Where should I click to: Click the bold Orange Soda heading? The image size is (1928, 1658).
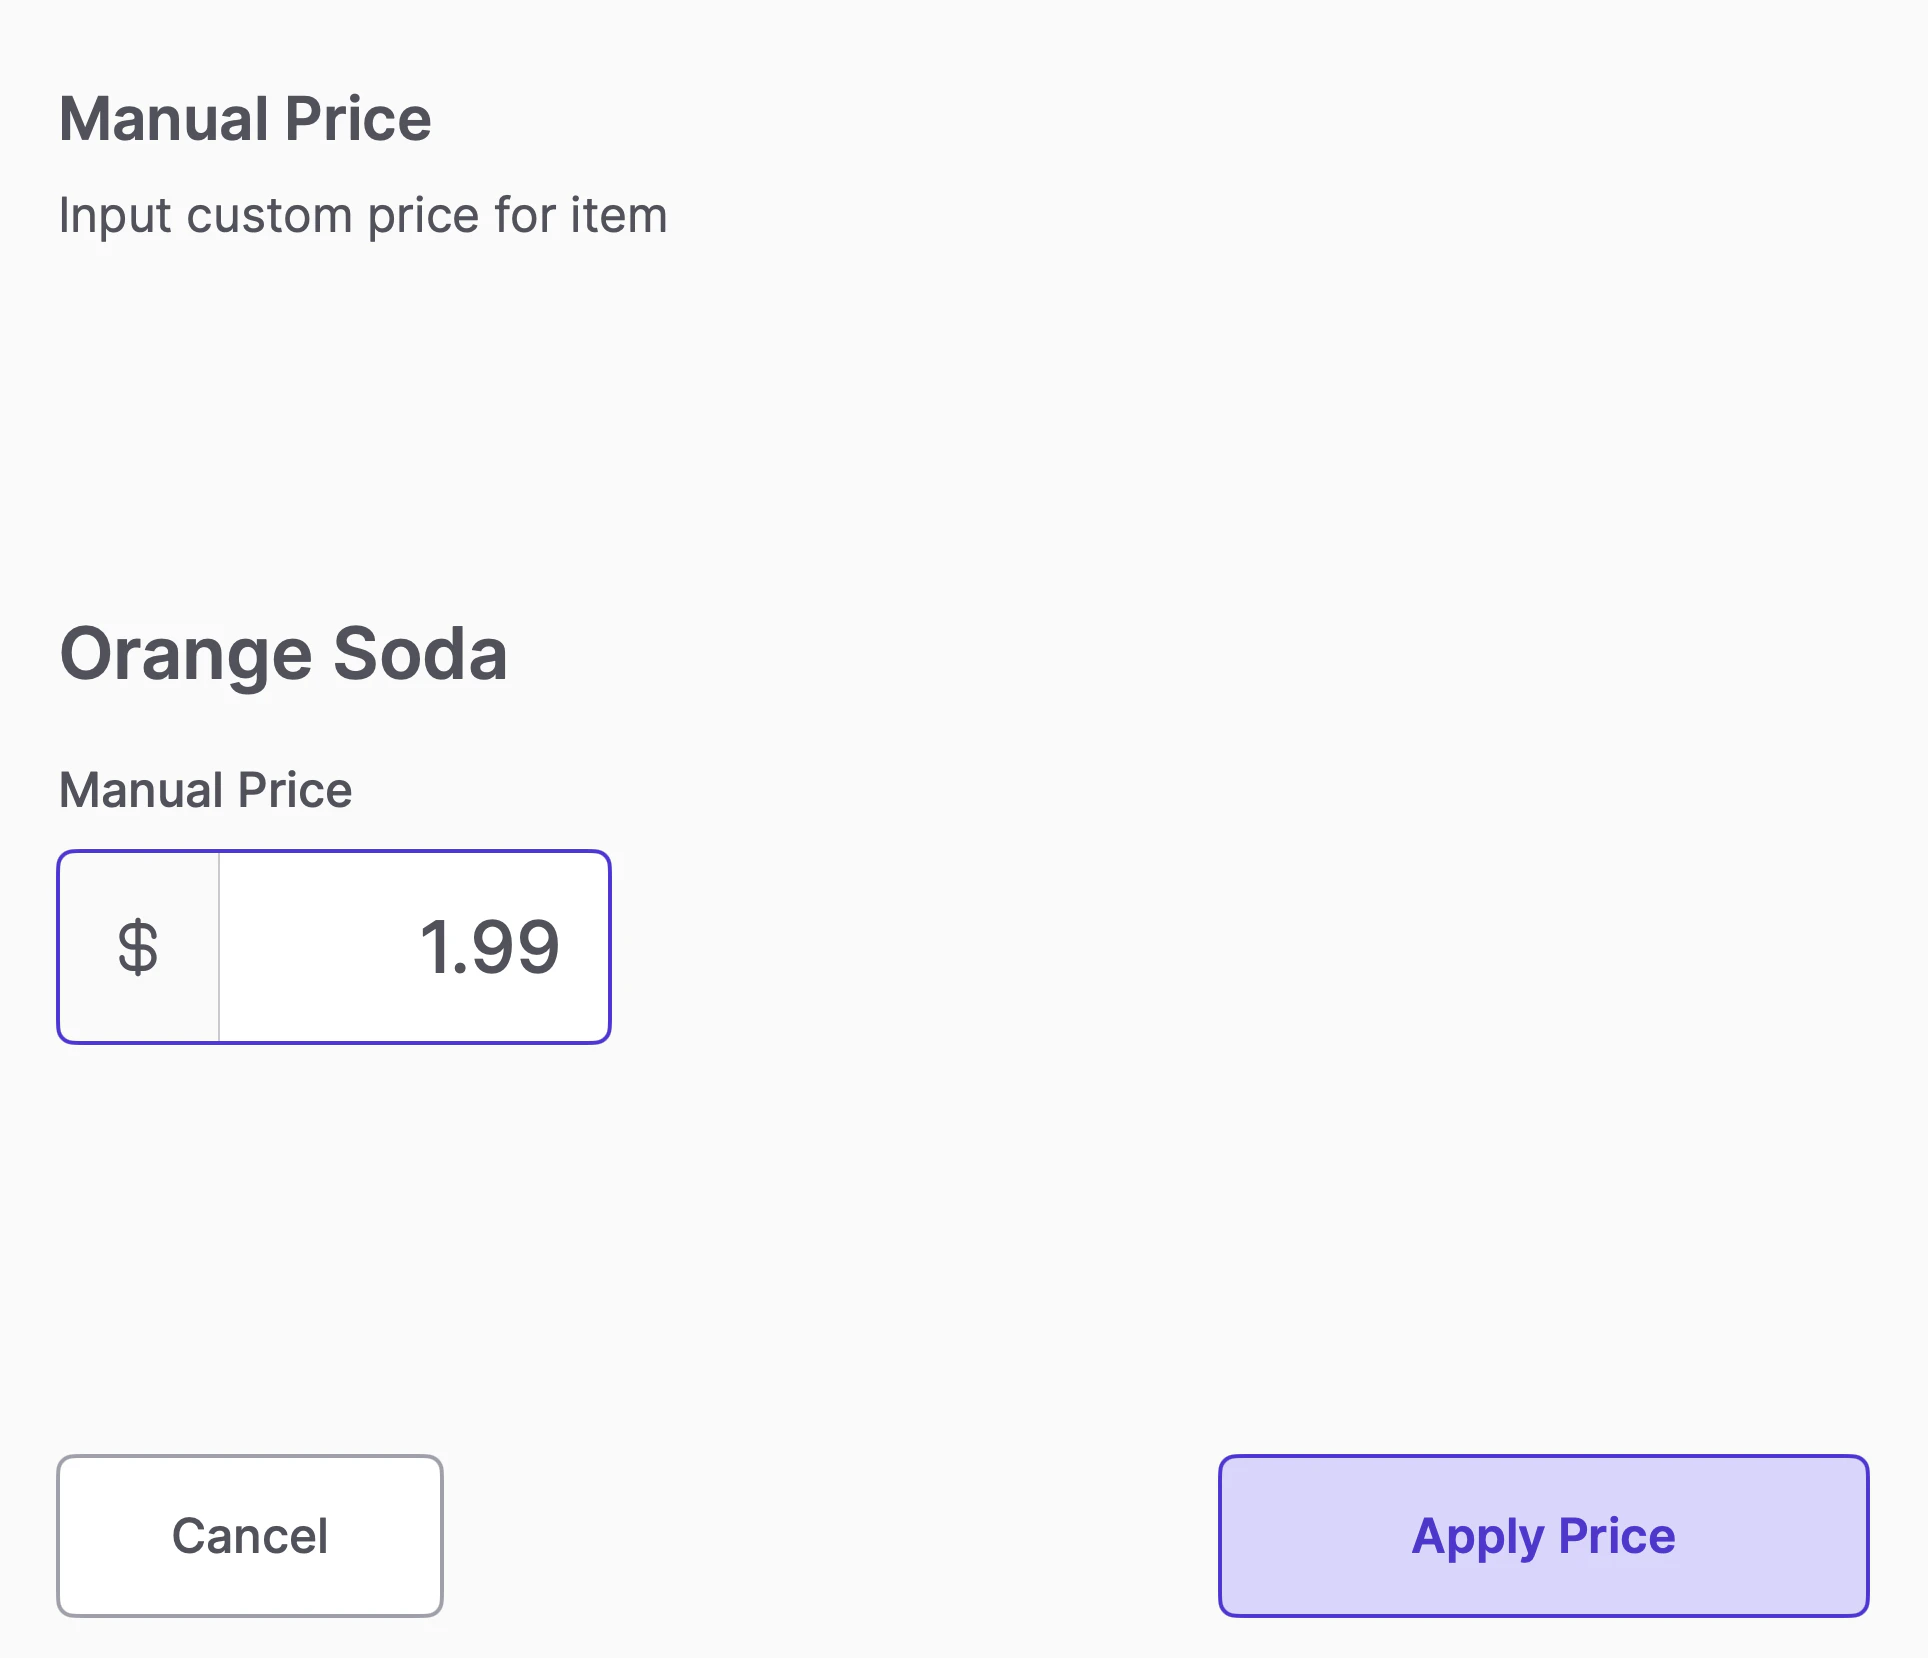(283, 654)
